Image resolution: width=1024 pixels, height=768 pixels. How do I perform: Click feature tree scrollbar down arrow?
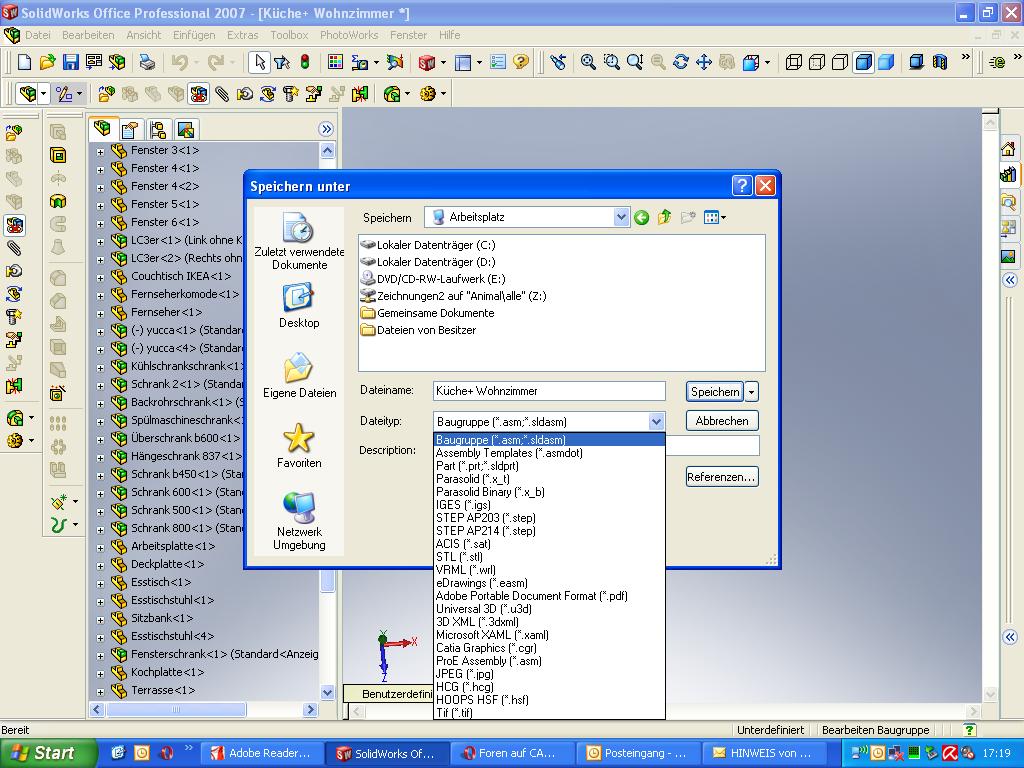327,692
